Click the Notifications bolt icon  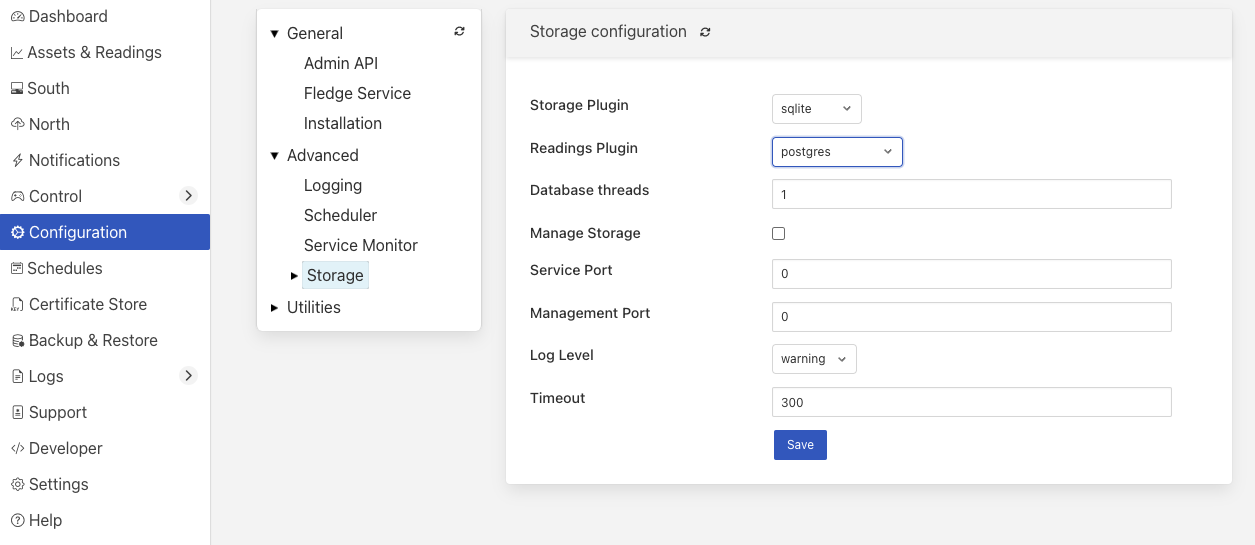point(17,160)
